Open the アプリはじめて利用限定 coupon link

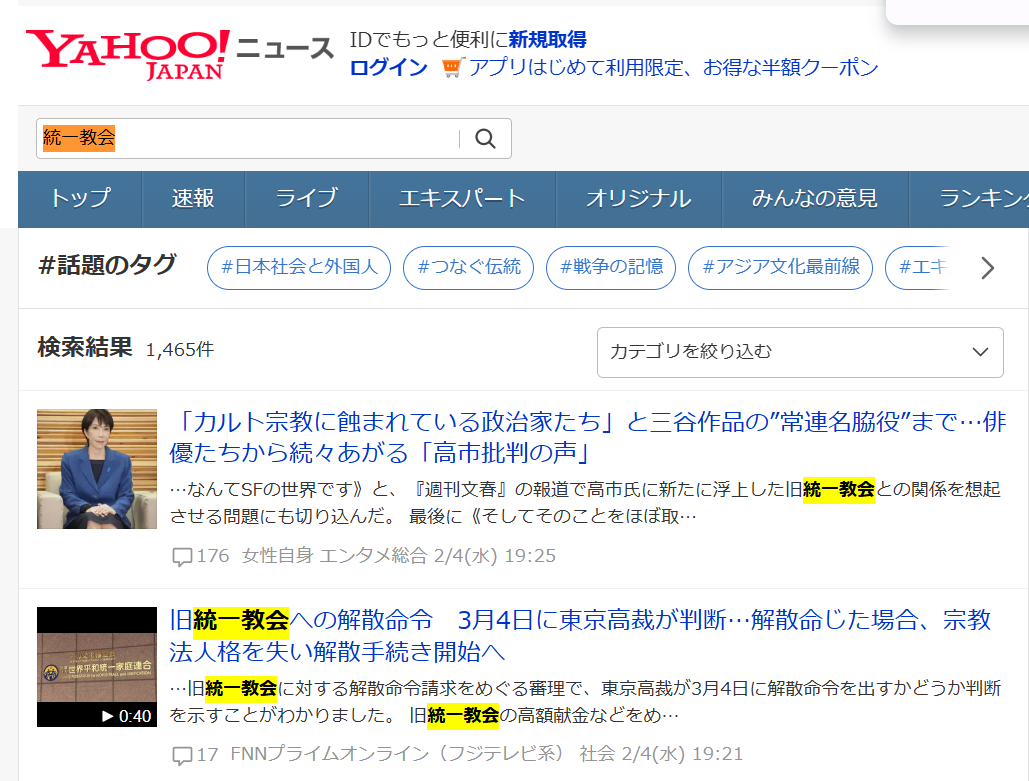[x=673, y=67]
